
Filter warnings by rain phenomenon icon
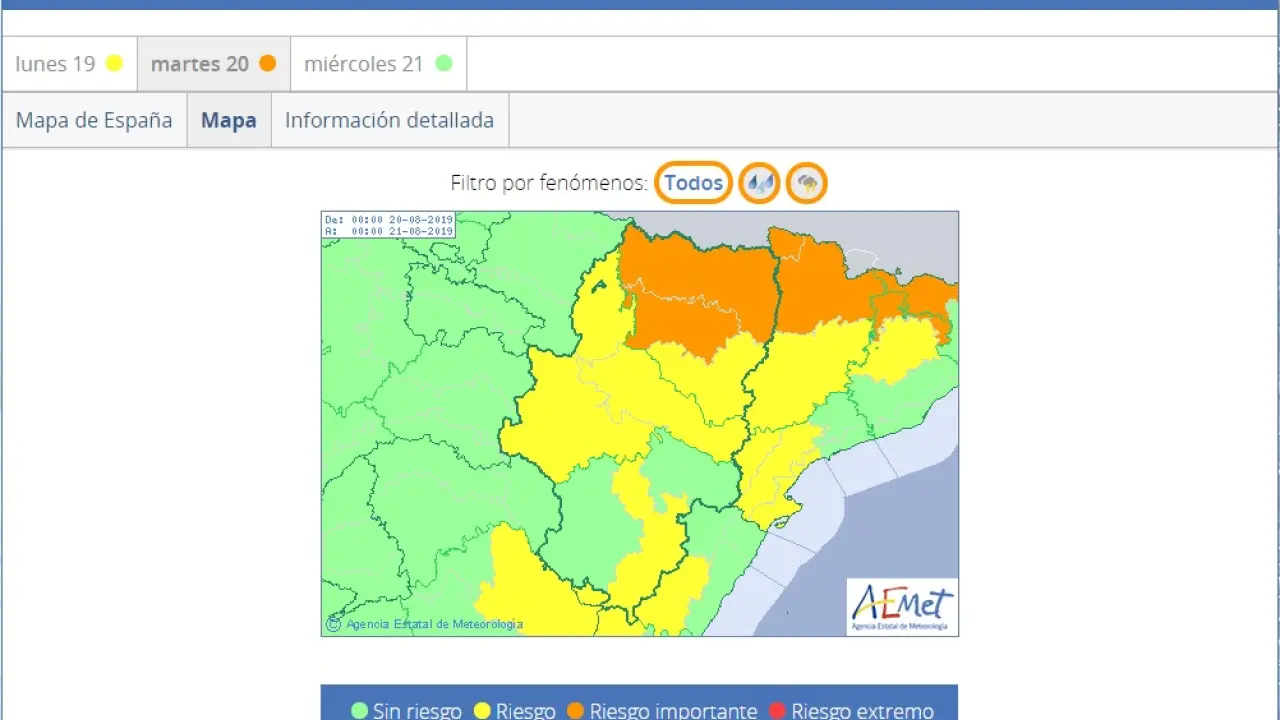(x=759, y=183)
